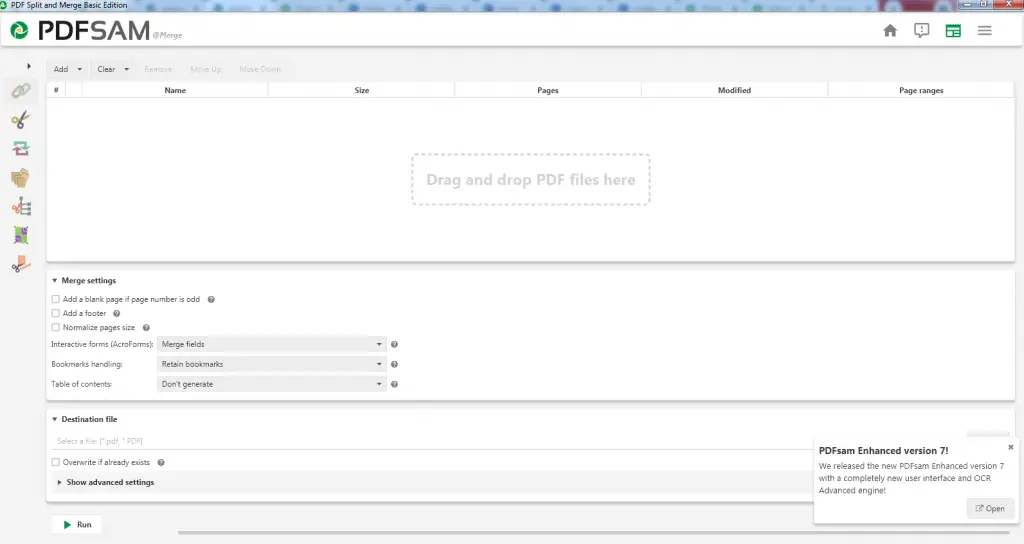1024x544 pixels.
Task: Show help for Bookmarks handling setting
Action: [x=394, y=364]
